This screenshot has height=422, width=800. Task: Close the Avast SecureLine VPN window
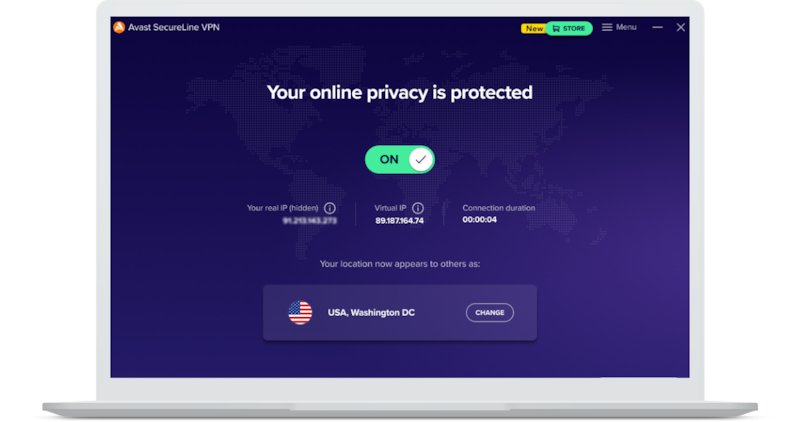pos(681,27)
